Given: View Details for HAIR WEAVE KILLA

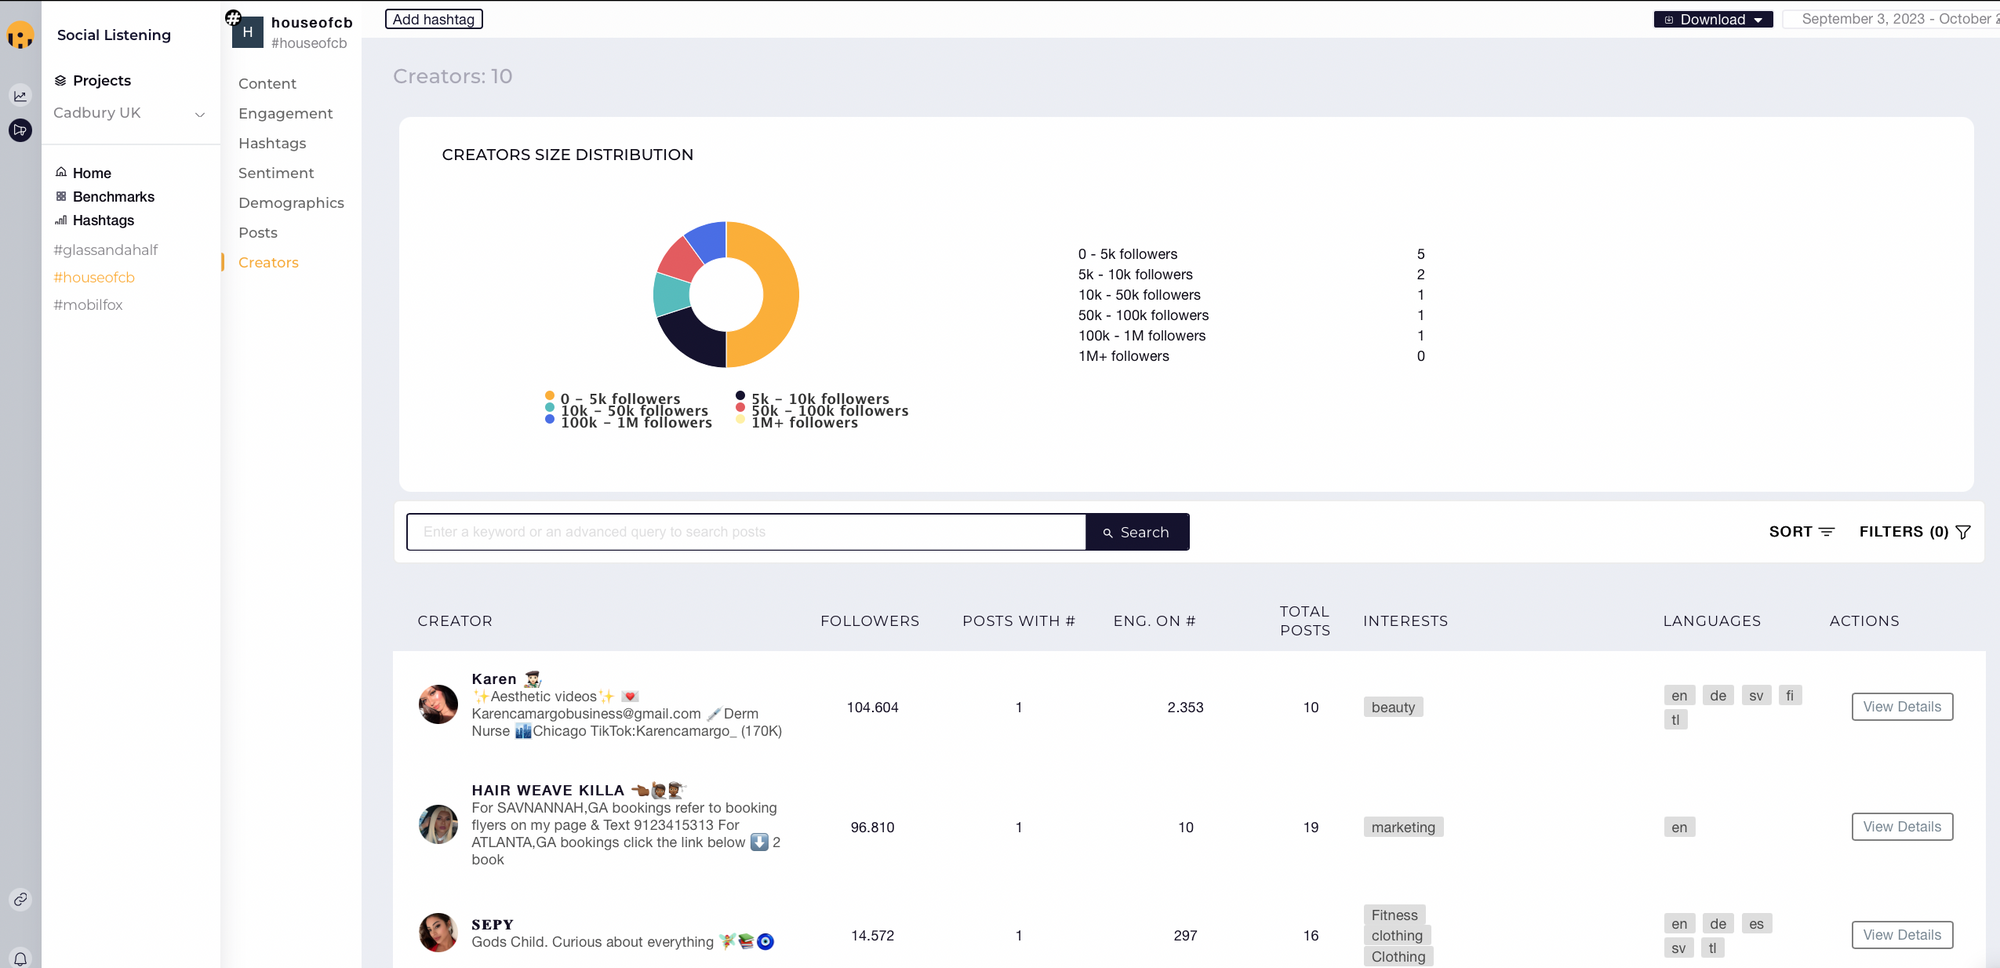Looking at the screenshot, I should pyautogui.click(x=1902, y=827).
